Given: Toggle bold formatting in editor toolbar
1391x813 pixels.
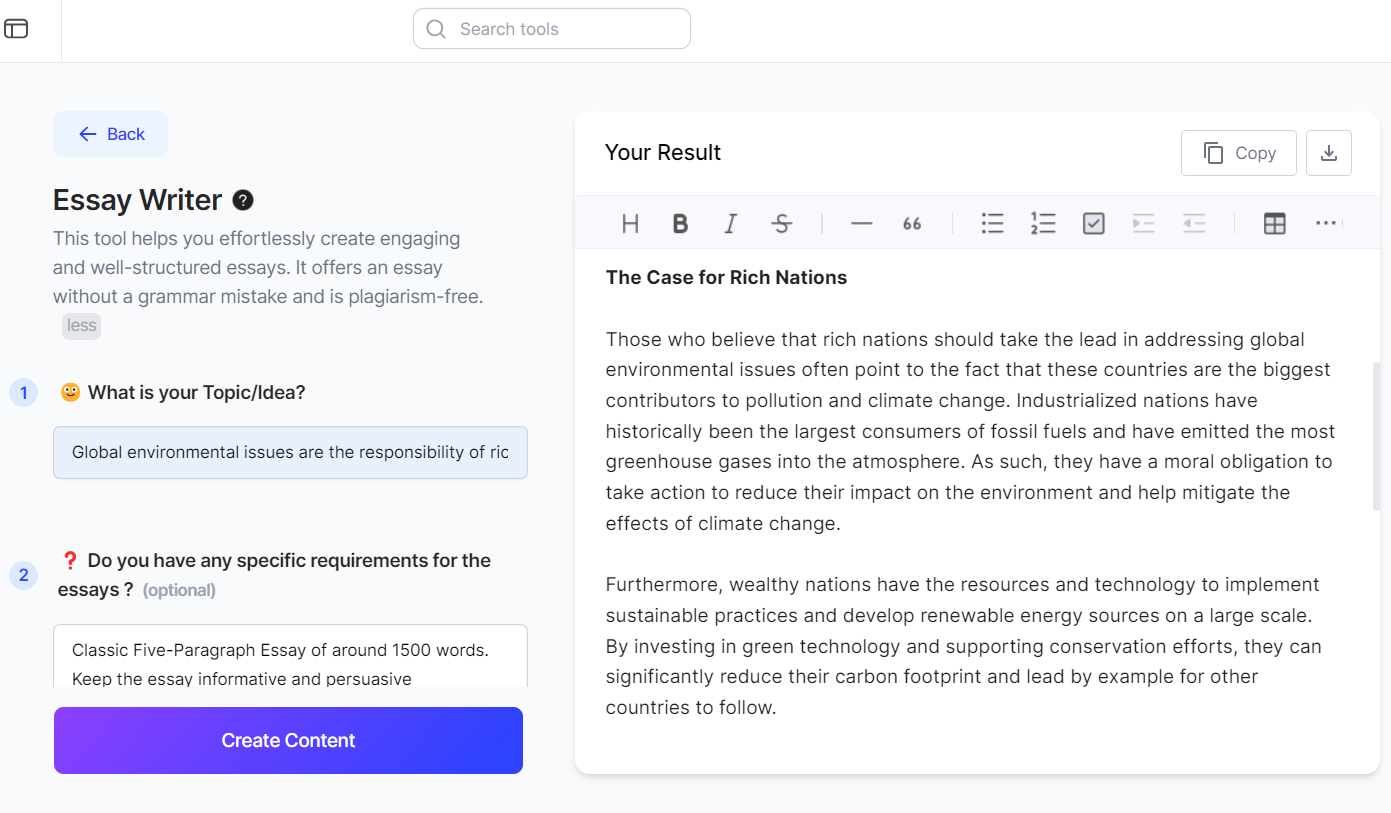Looking at the screenshot, I should 680,224.
